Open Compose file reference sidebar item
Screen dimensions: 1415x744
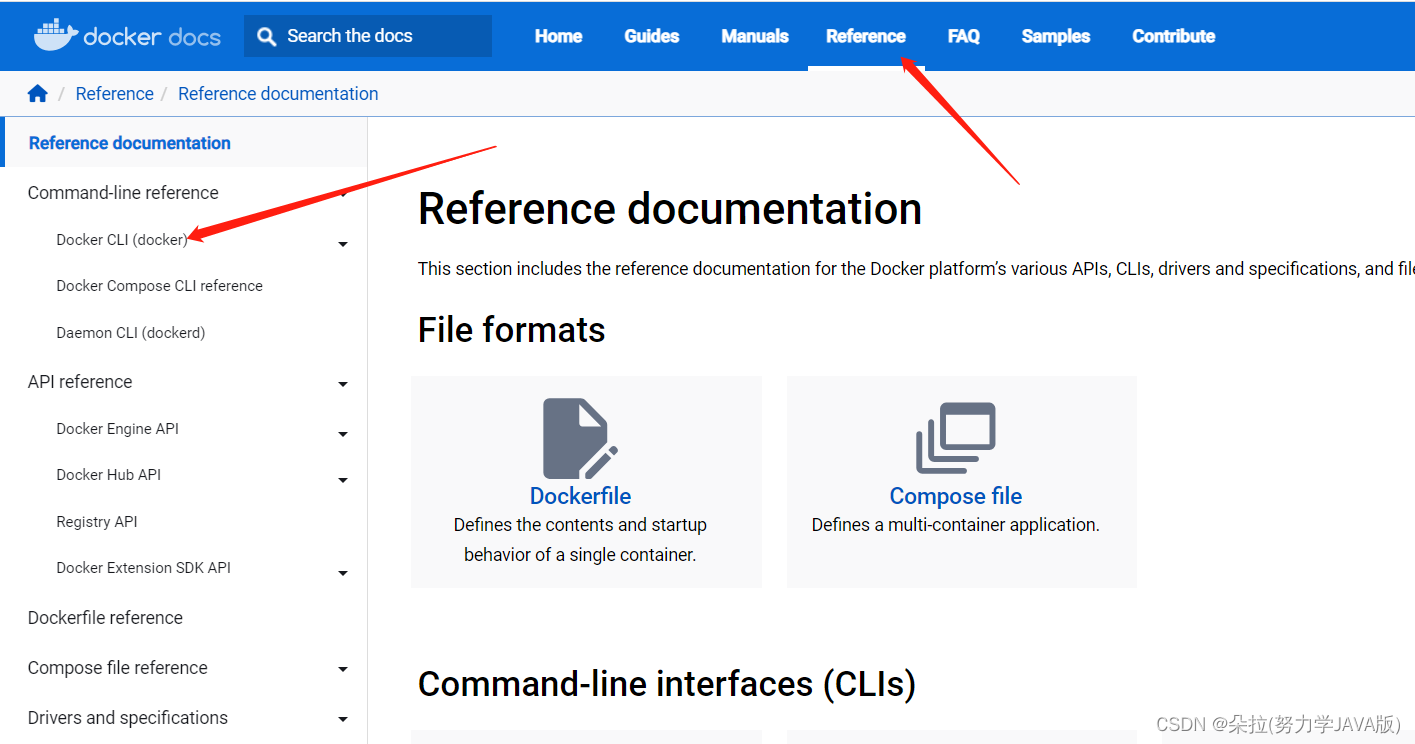[x=118, y=668]
